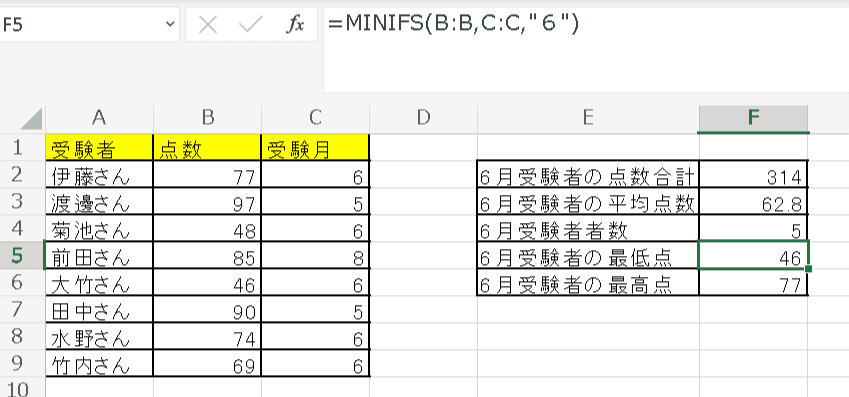Expand the Name Box dropdown arrow

pos(170,24)
